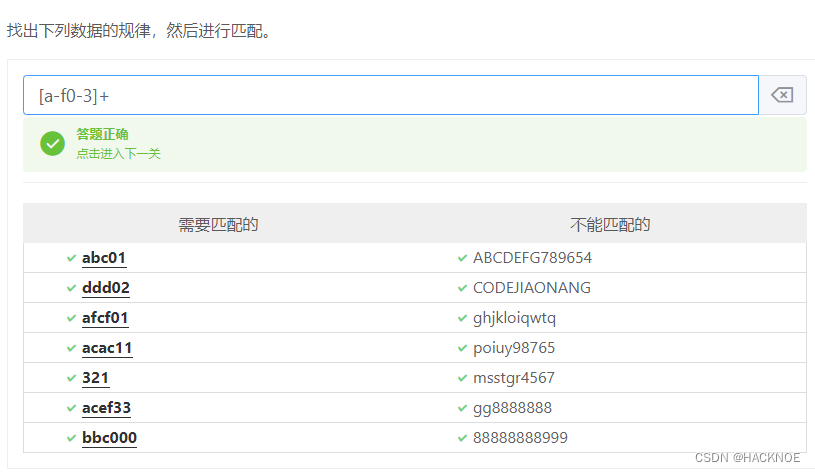Click the check mark icon next to abc01
This screenshot has width=815, height=472.
pyautogui.click(x=71, y=258)
